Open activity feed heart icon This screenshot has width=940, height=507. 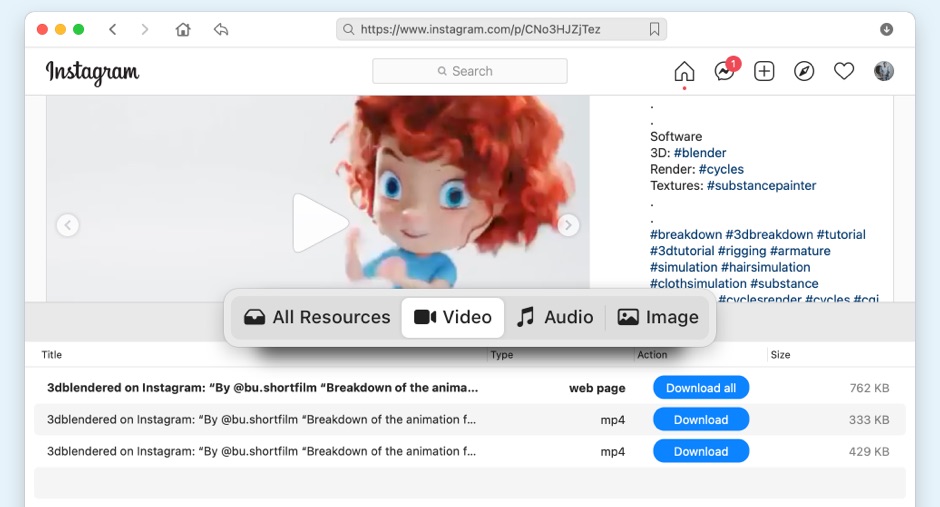[x=843, y=71]
